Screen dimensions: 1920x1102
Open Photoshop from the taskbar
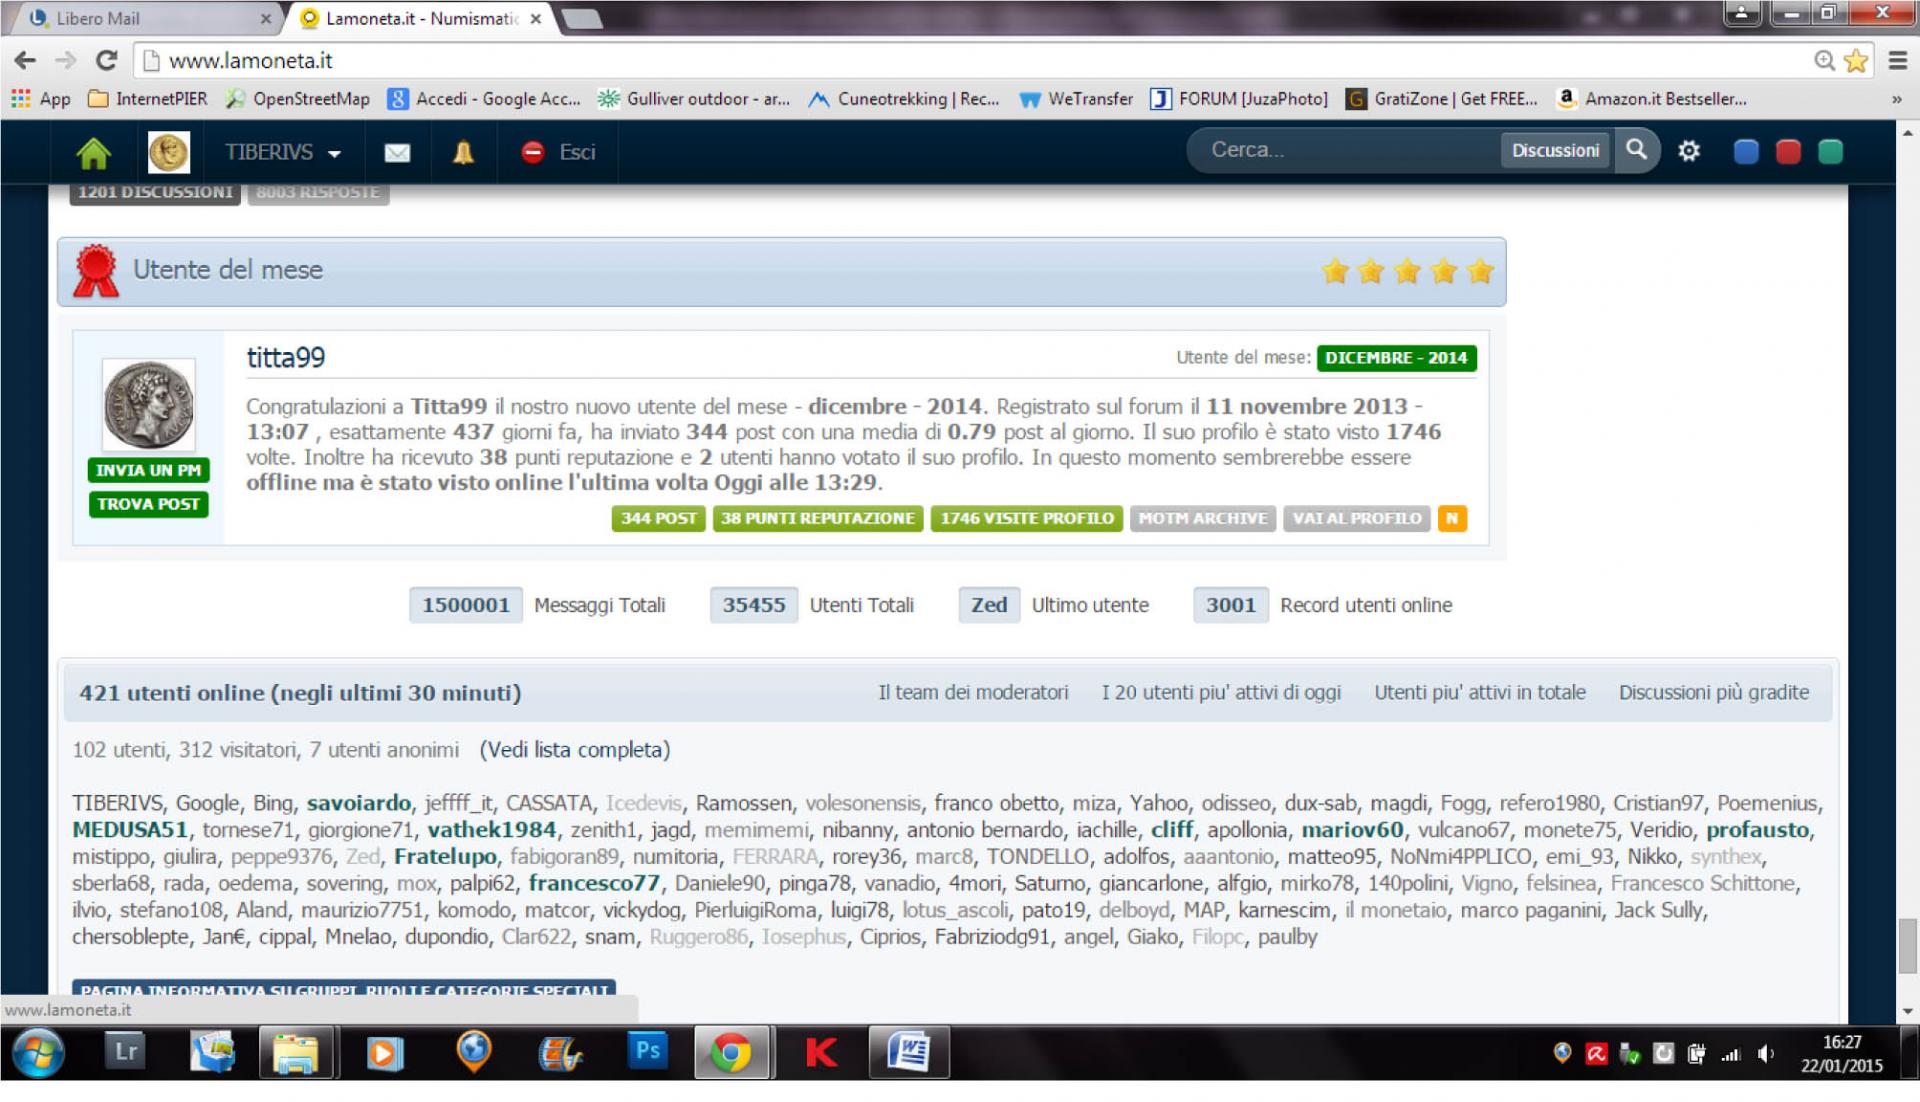point(648,1052)
